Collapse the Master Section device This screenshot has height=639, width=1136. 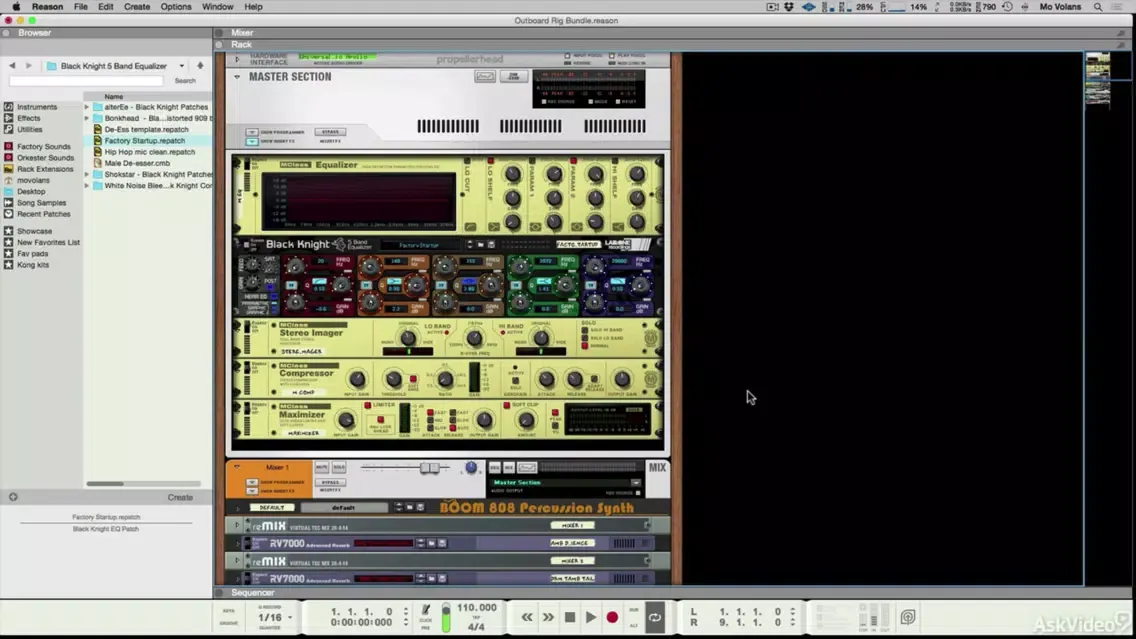[237, 77]
